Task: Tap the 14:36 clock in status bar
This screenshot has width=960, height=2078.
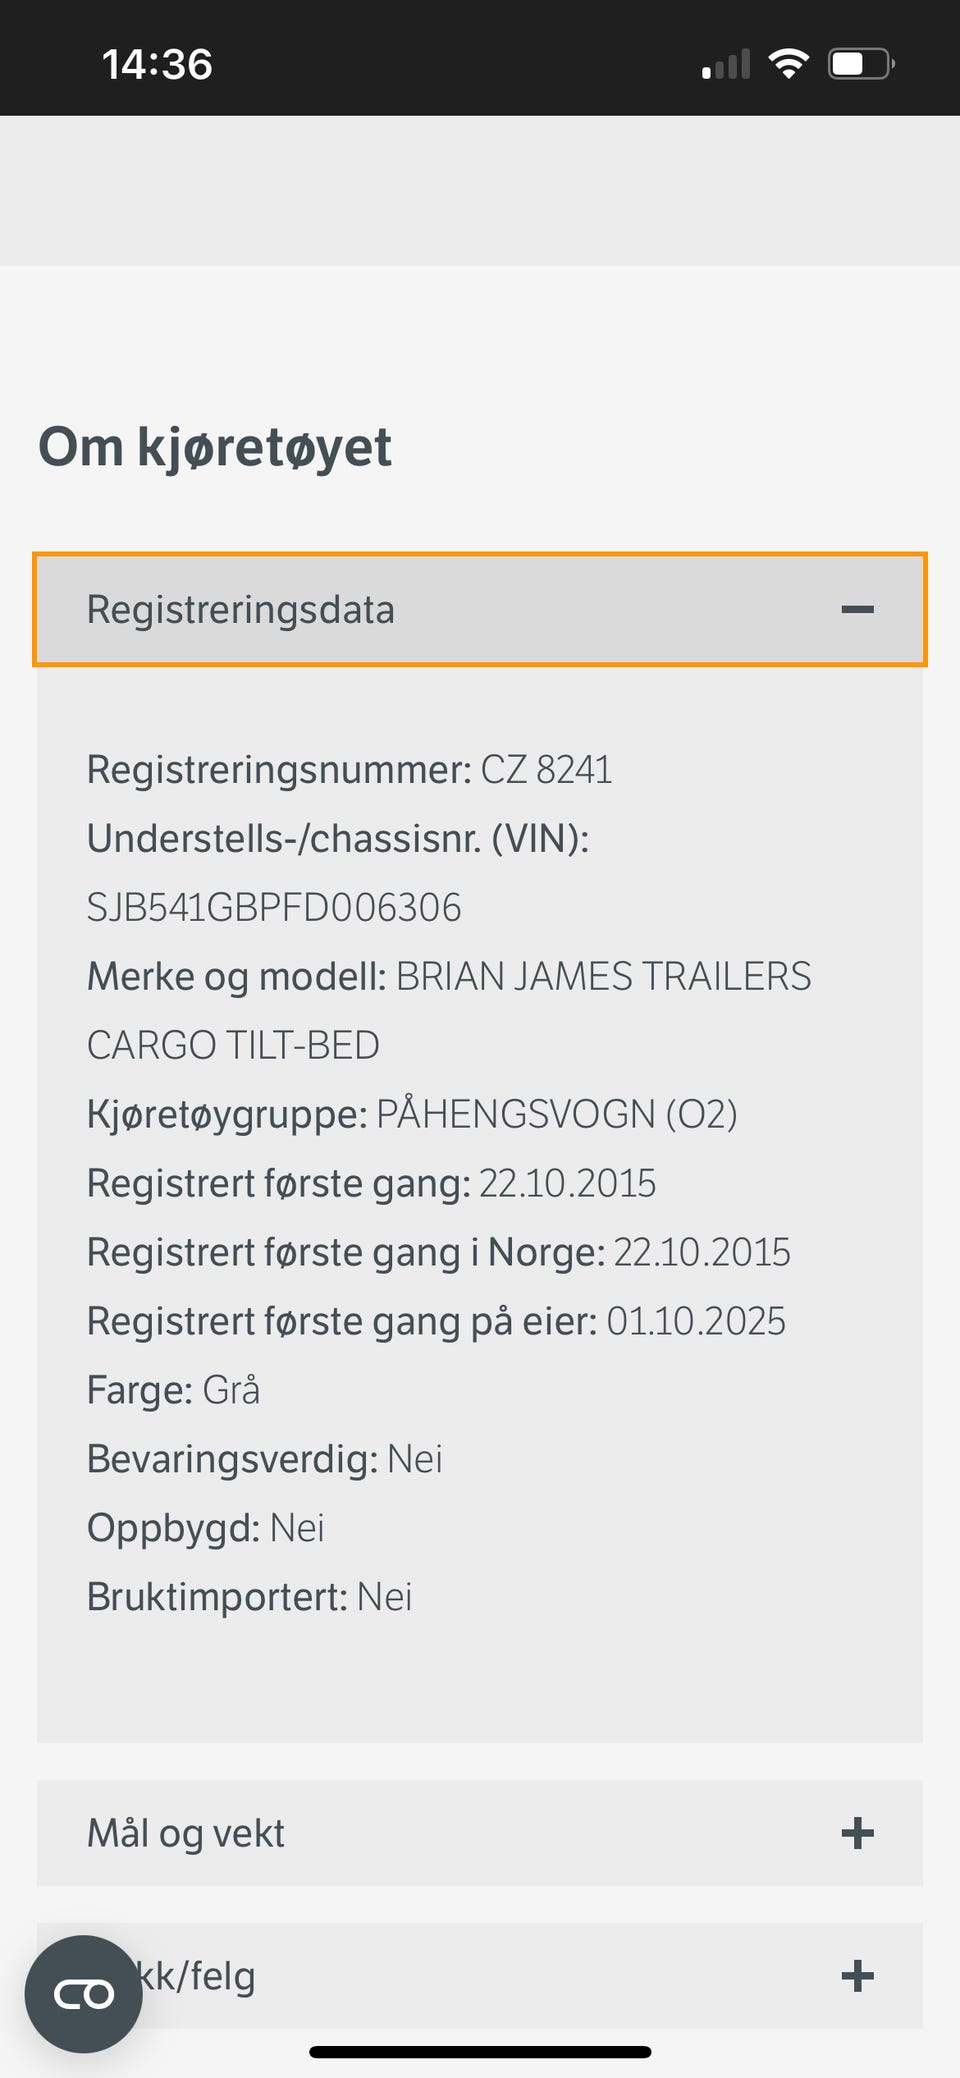Action: point(157,65)
